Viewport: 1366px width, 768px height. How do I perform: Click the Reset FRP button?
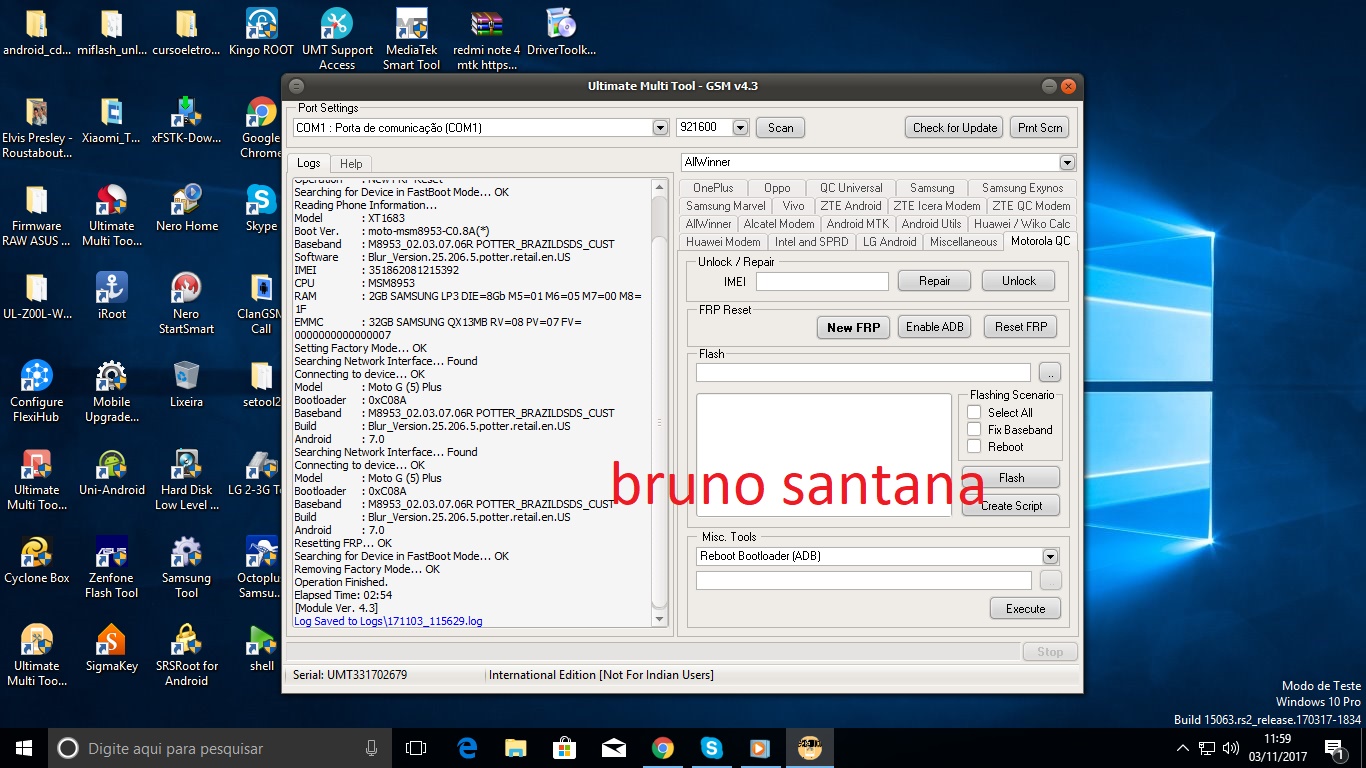pos(1020,327)
